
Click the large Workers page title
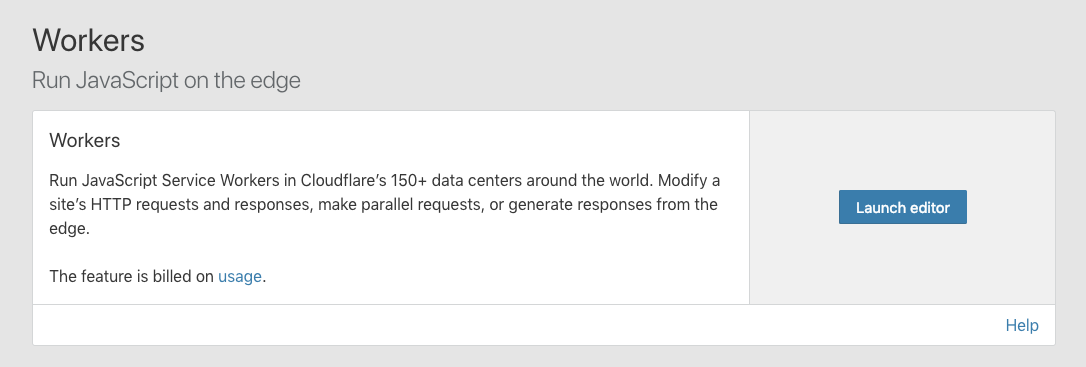(89, 40)
